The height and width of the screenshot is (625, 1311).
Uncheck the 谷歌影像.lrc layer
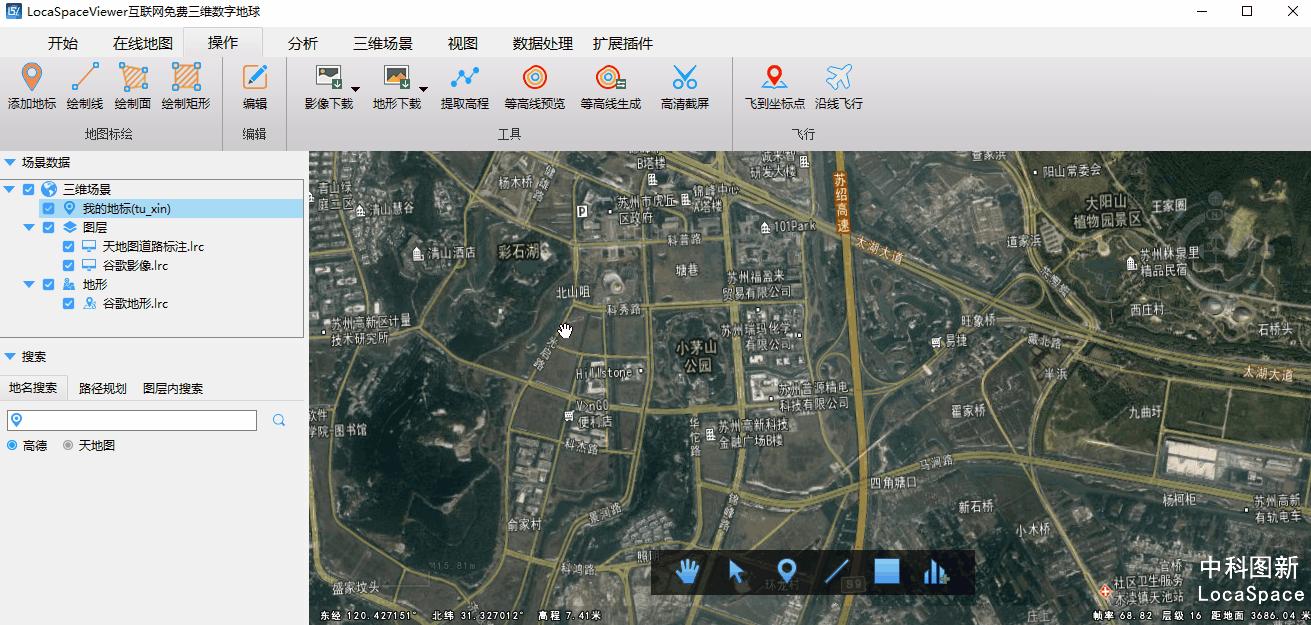point(67,265)
